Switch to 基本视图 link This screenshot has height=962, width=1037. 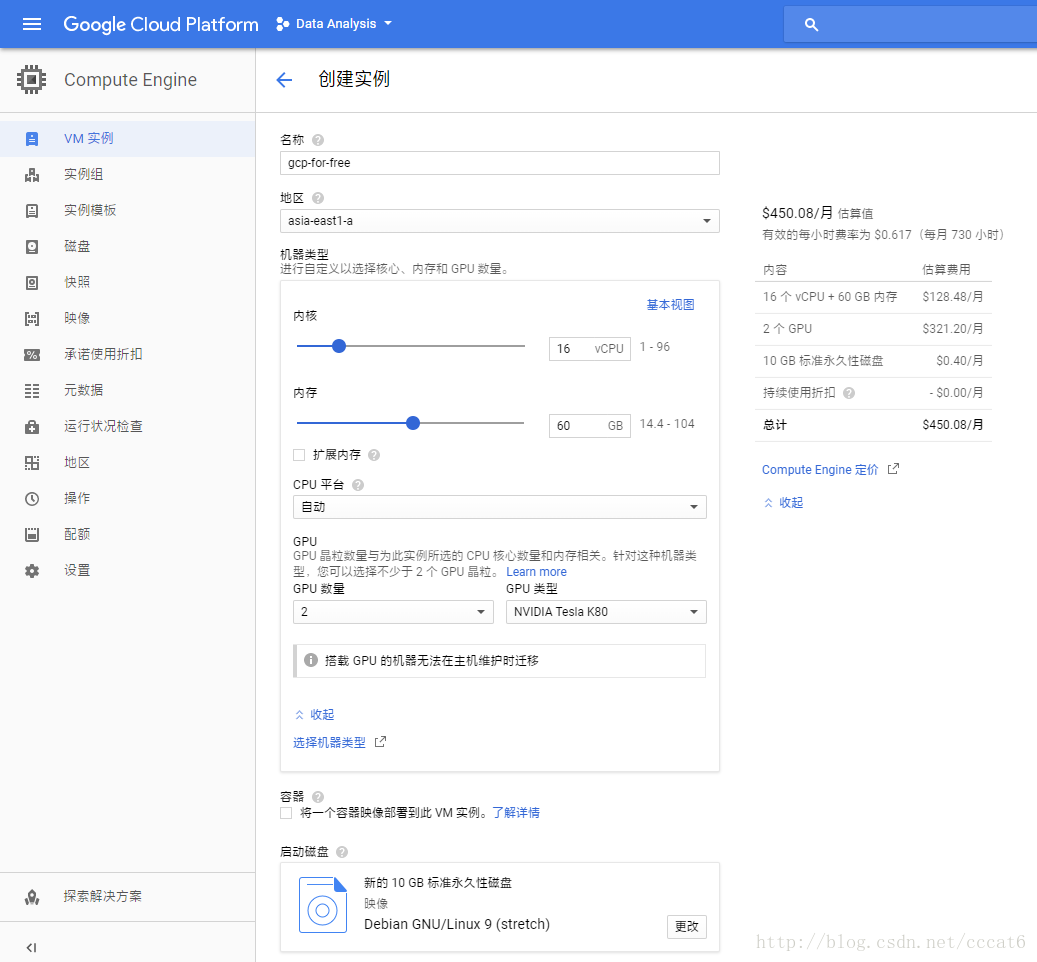click(x=670, y=305)
